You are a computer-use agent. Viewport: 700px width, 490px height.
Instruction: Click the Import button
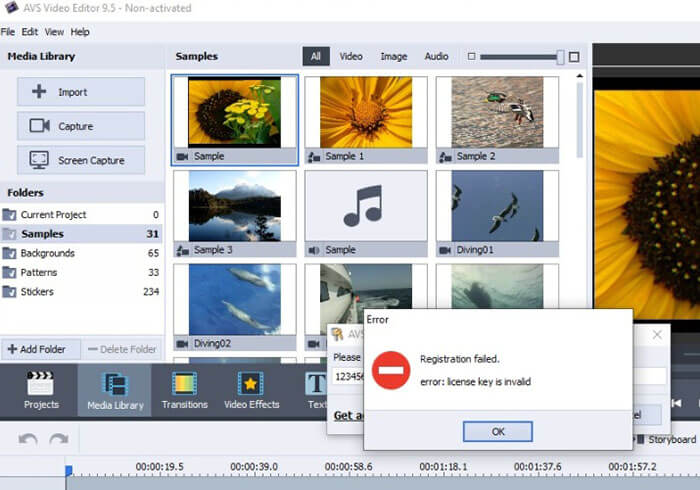[81, 91]
